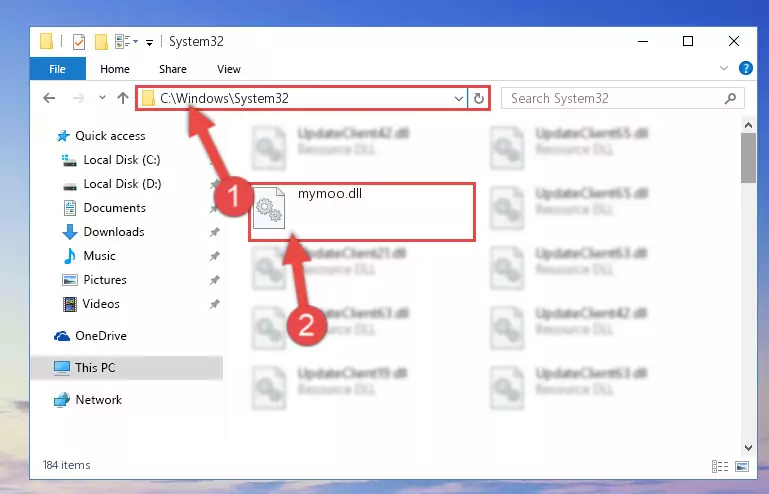Click the Downloads blue arrow icon
The height and width of the screenshot is (494, 769).
70,232
